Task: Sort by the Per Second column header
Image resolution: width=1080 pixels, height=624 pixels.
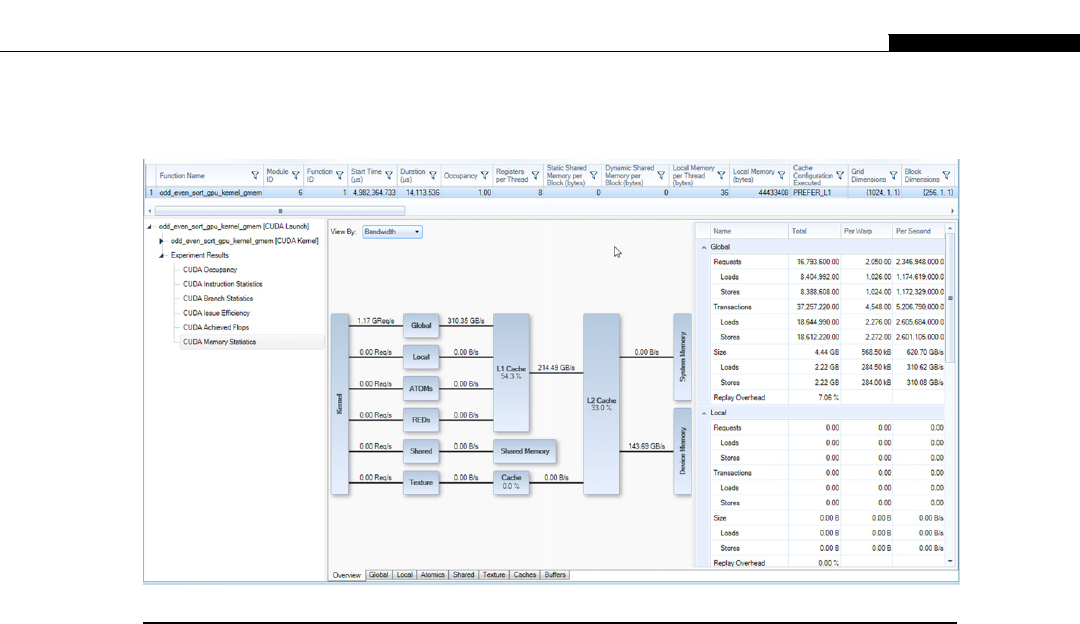Action: tap(918, 231)
